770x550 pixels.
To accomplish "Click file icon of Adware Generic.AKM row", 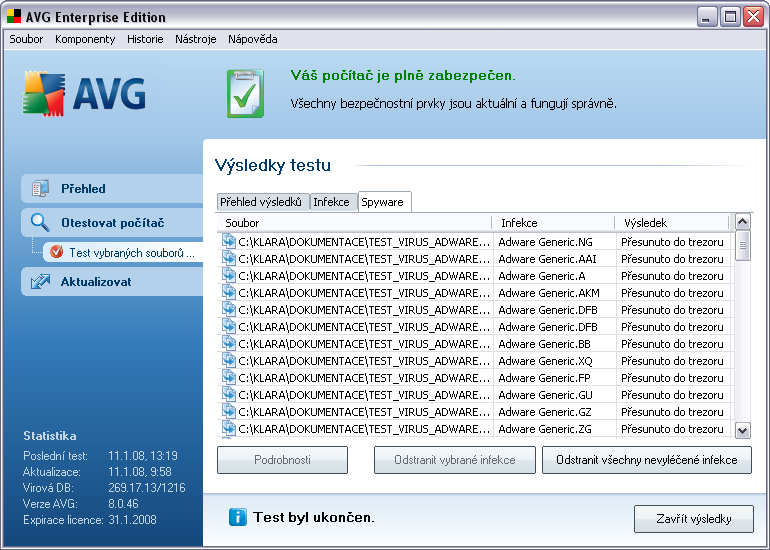I will coord(229,292).
